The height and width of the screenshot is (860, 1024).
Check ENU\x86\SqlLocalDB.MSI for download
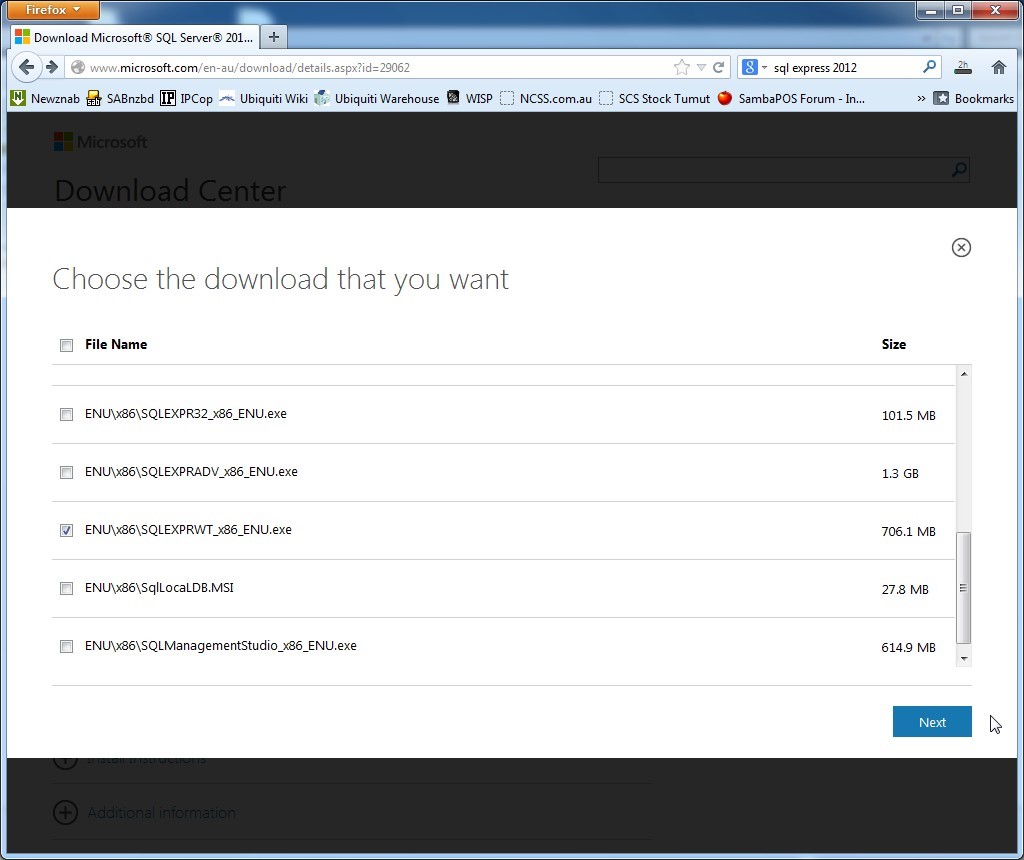pyautogui.click(x=66, y=588)
